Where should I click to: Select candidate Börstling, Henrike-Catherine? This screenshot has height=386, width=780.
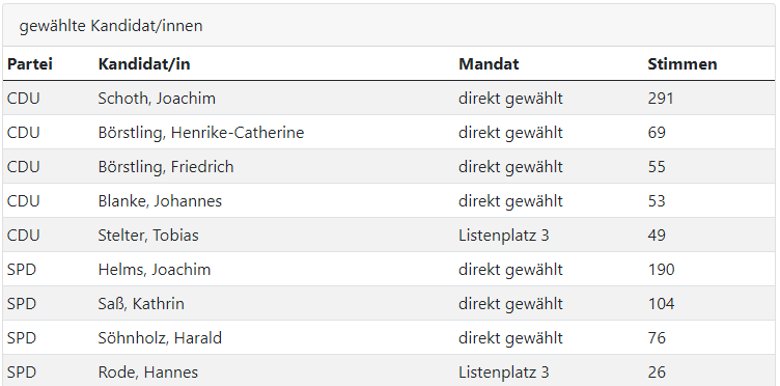[201, 133]
